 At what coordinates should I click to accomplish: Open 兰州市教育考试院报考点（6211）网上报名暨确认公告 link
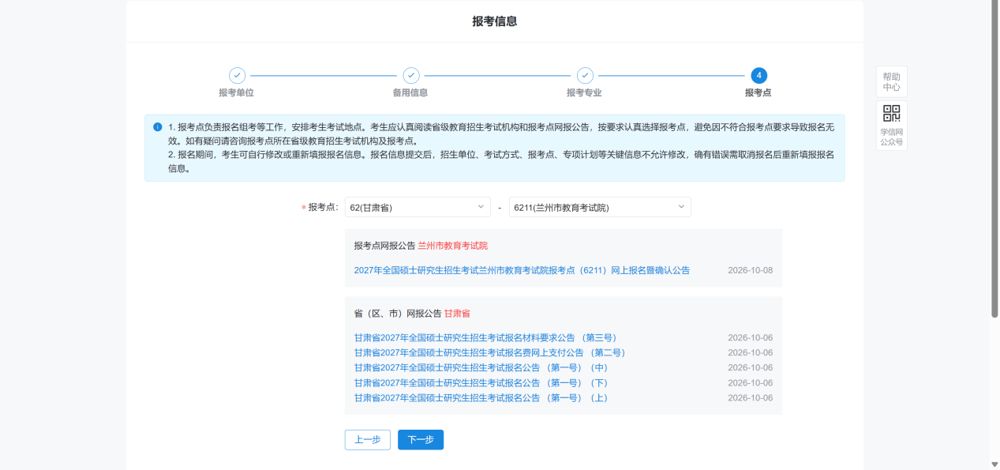(522, 270)
